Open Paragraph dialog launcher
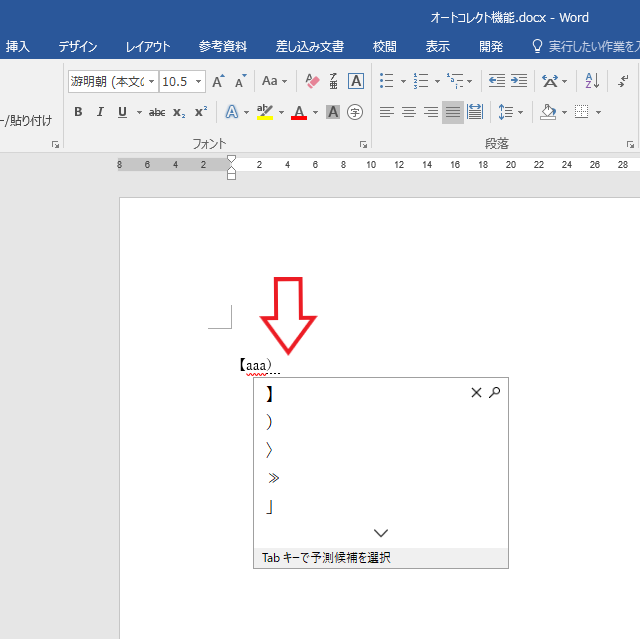640x639 pixels. click(630, 144)
